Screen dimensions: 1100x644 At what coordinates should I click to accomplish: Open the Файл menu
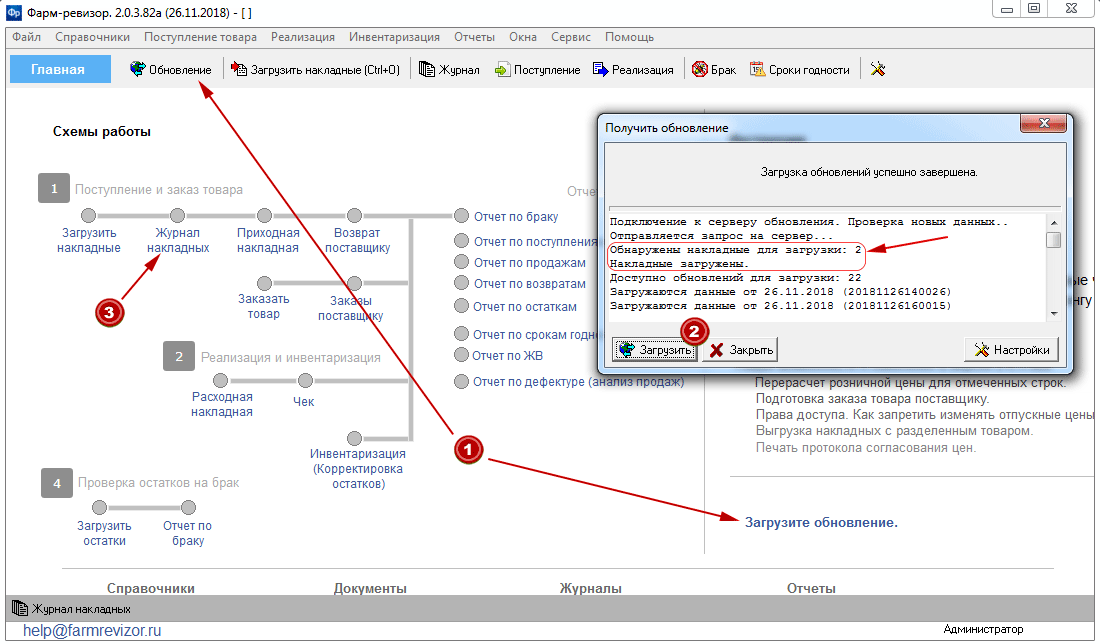pyautogui.click(x=27, y=37)
